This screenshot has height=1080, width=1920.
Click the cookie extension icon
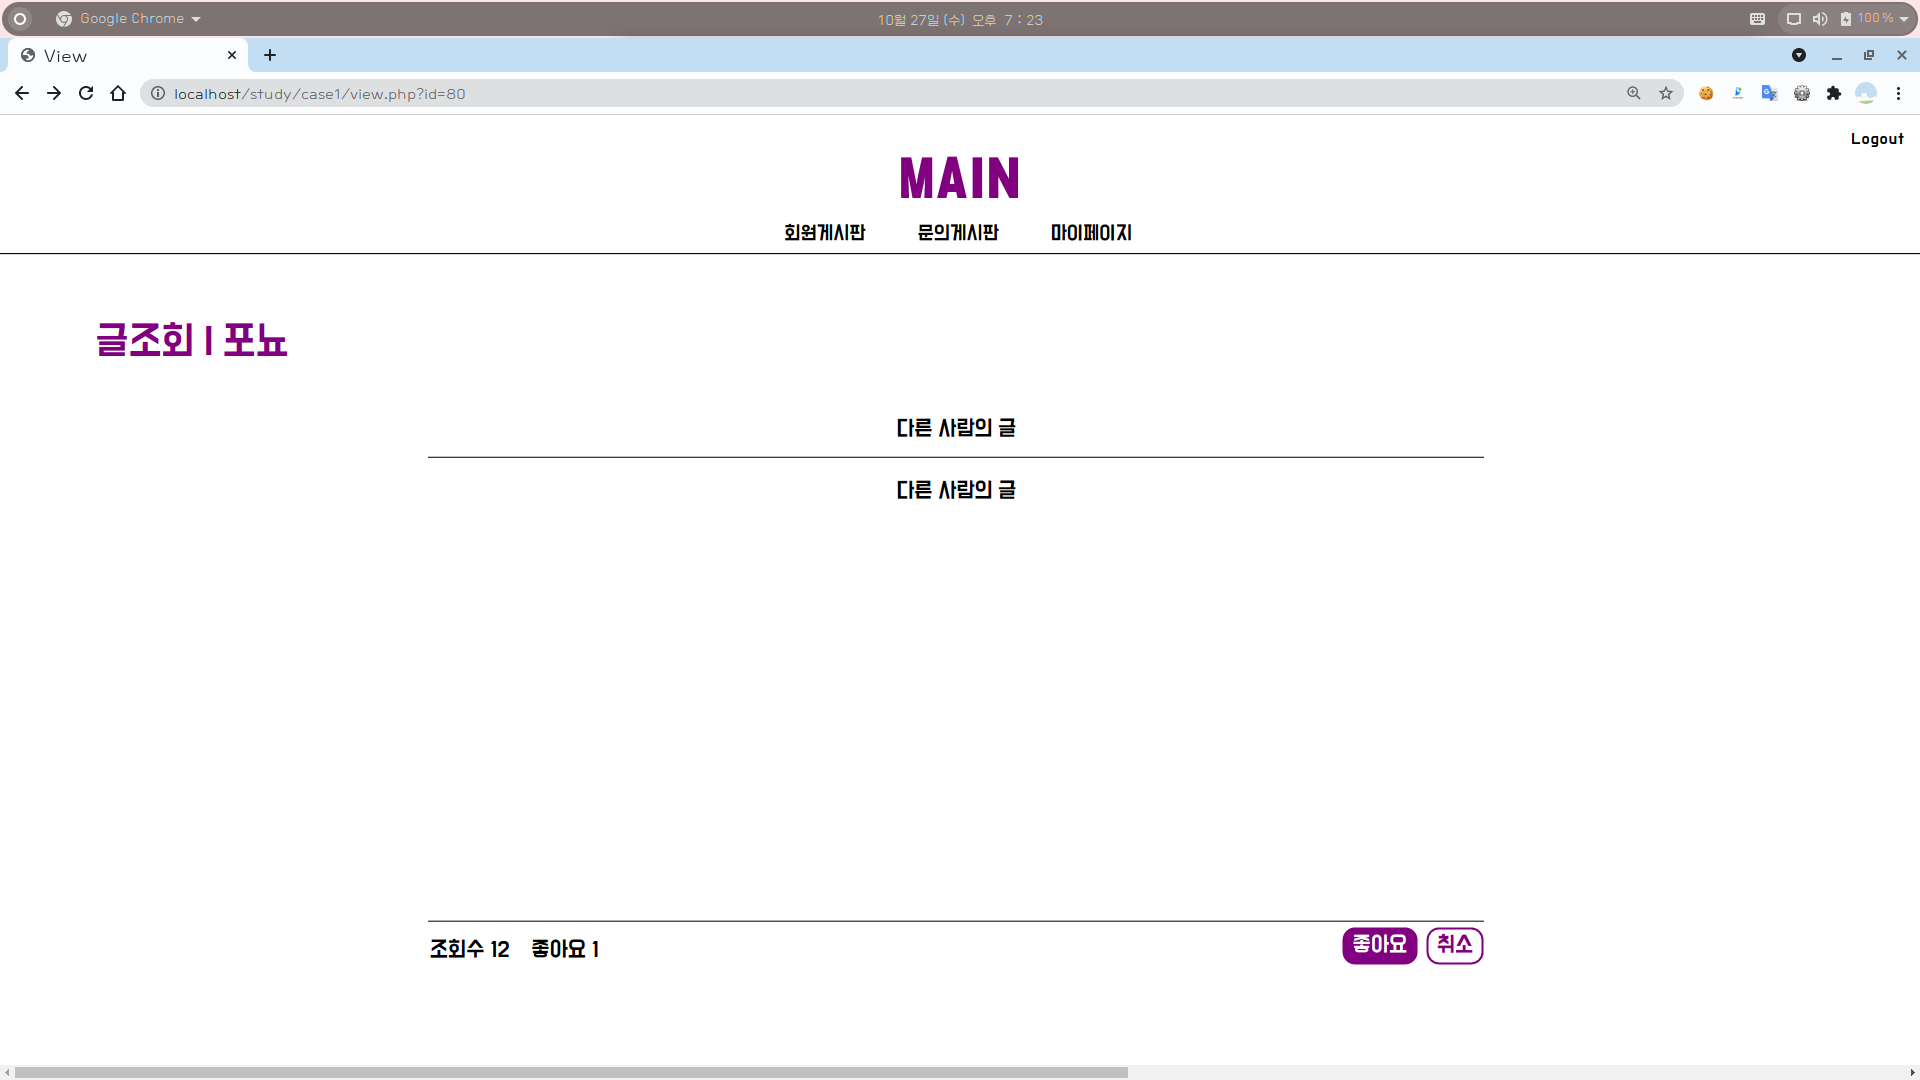point(1706,93)
